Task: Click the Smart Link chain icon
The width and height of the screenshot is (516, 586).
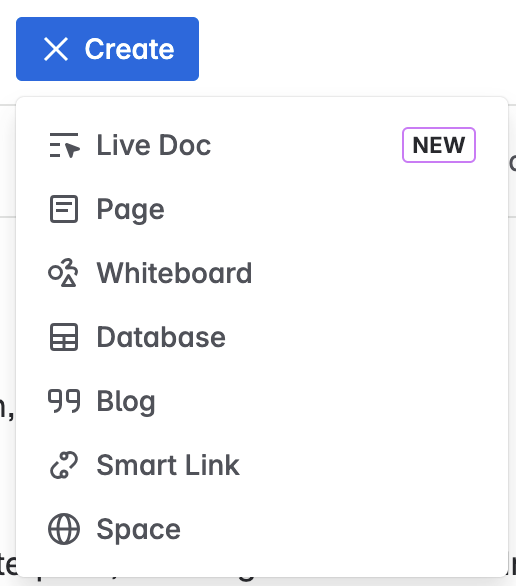Action: click(64, 465)
